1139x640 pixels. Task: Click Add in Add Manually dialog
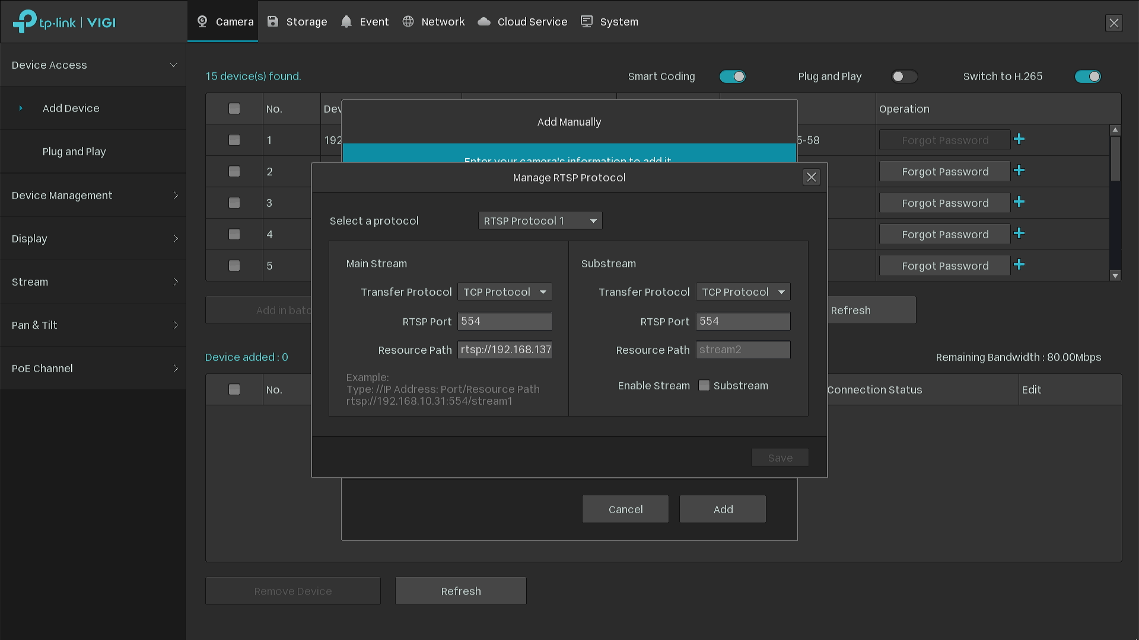click(723, 509)
